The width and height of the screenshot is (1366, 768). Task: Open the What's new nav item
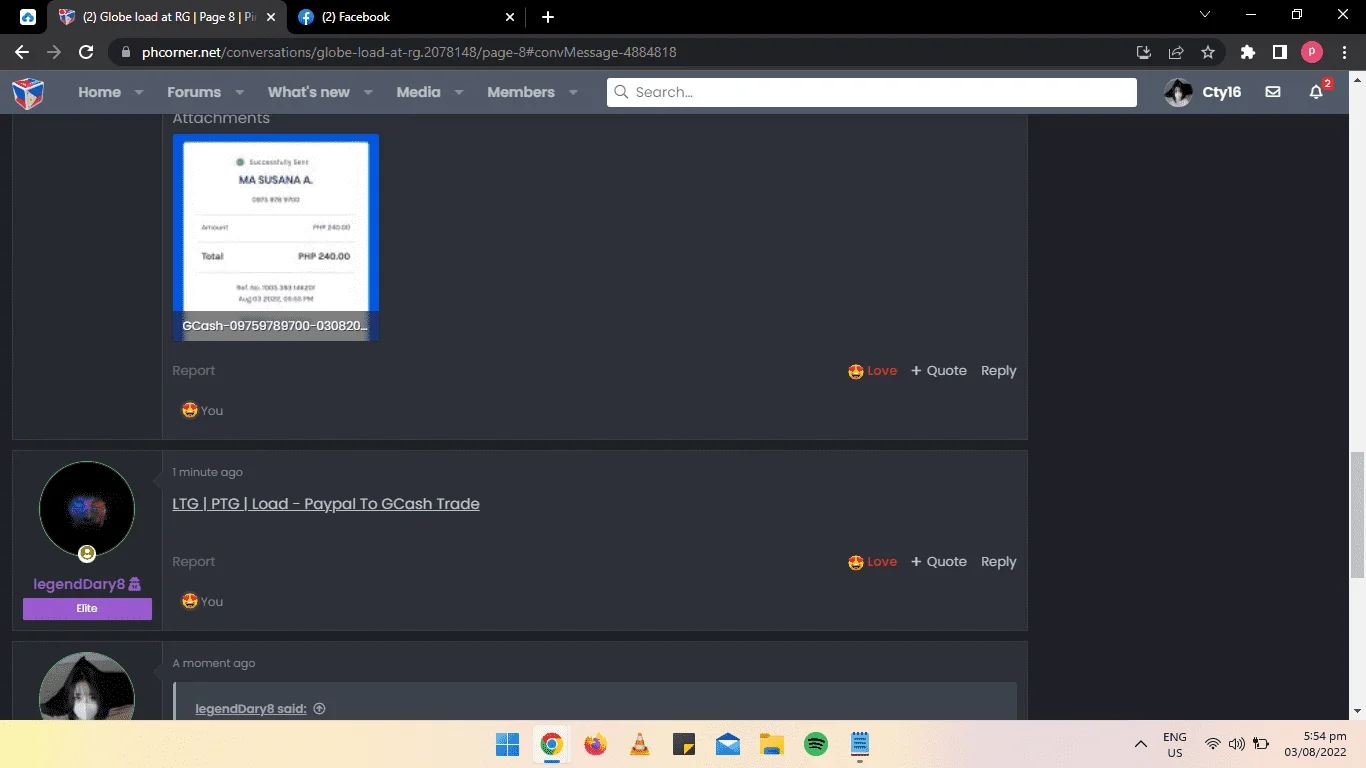tap(309, 92)
